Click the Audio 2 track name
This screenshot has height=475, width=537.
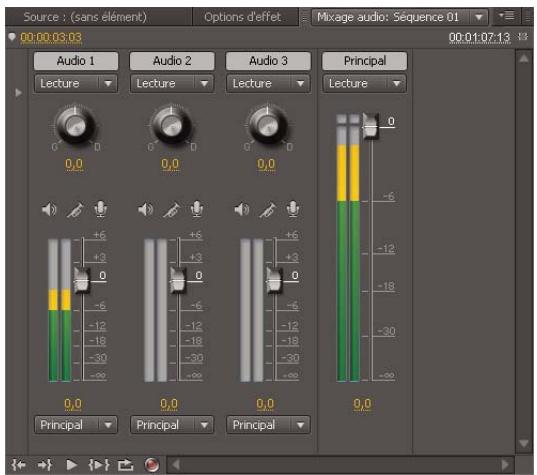pos(172,61)
